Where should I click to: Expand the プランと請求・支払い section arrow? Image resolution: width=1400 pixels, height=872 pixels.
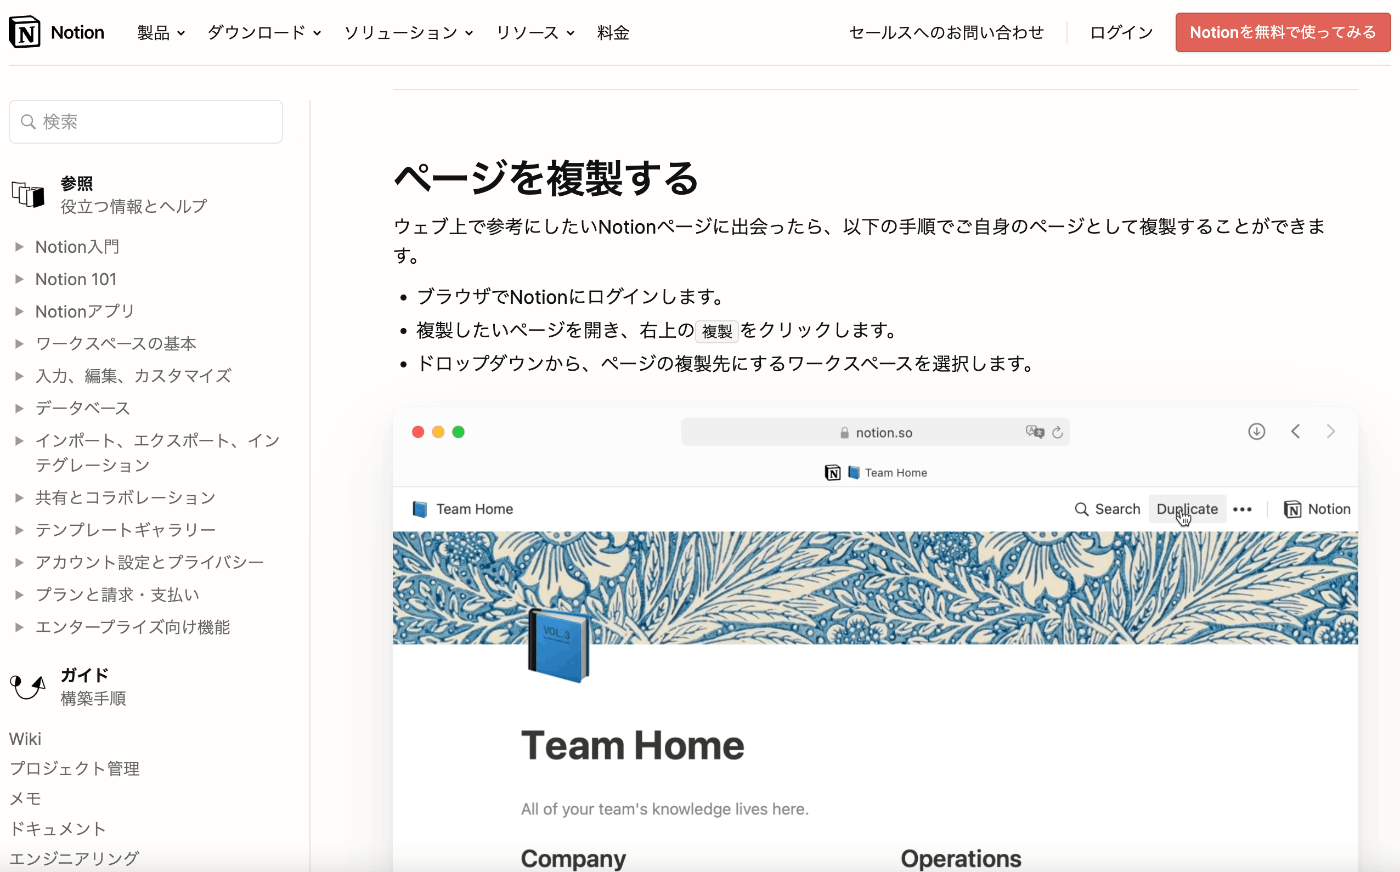[19, 594]
